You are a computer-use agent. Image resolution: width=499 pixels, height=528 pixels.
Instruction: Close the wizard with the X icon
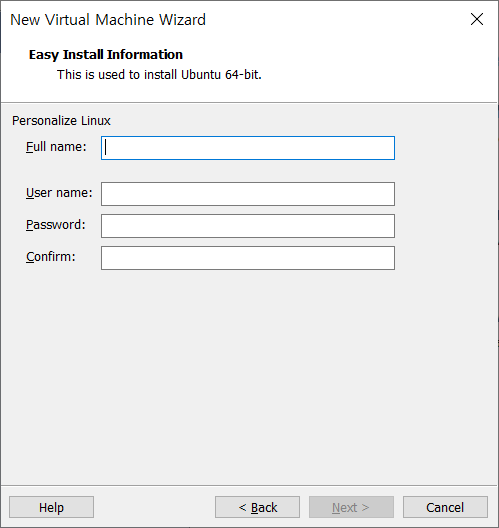click(477, 19)
